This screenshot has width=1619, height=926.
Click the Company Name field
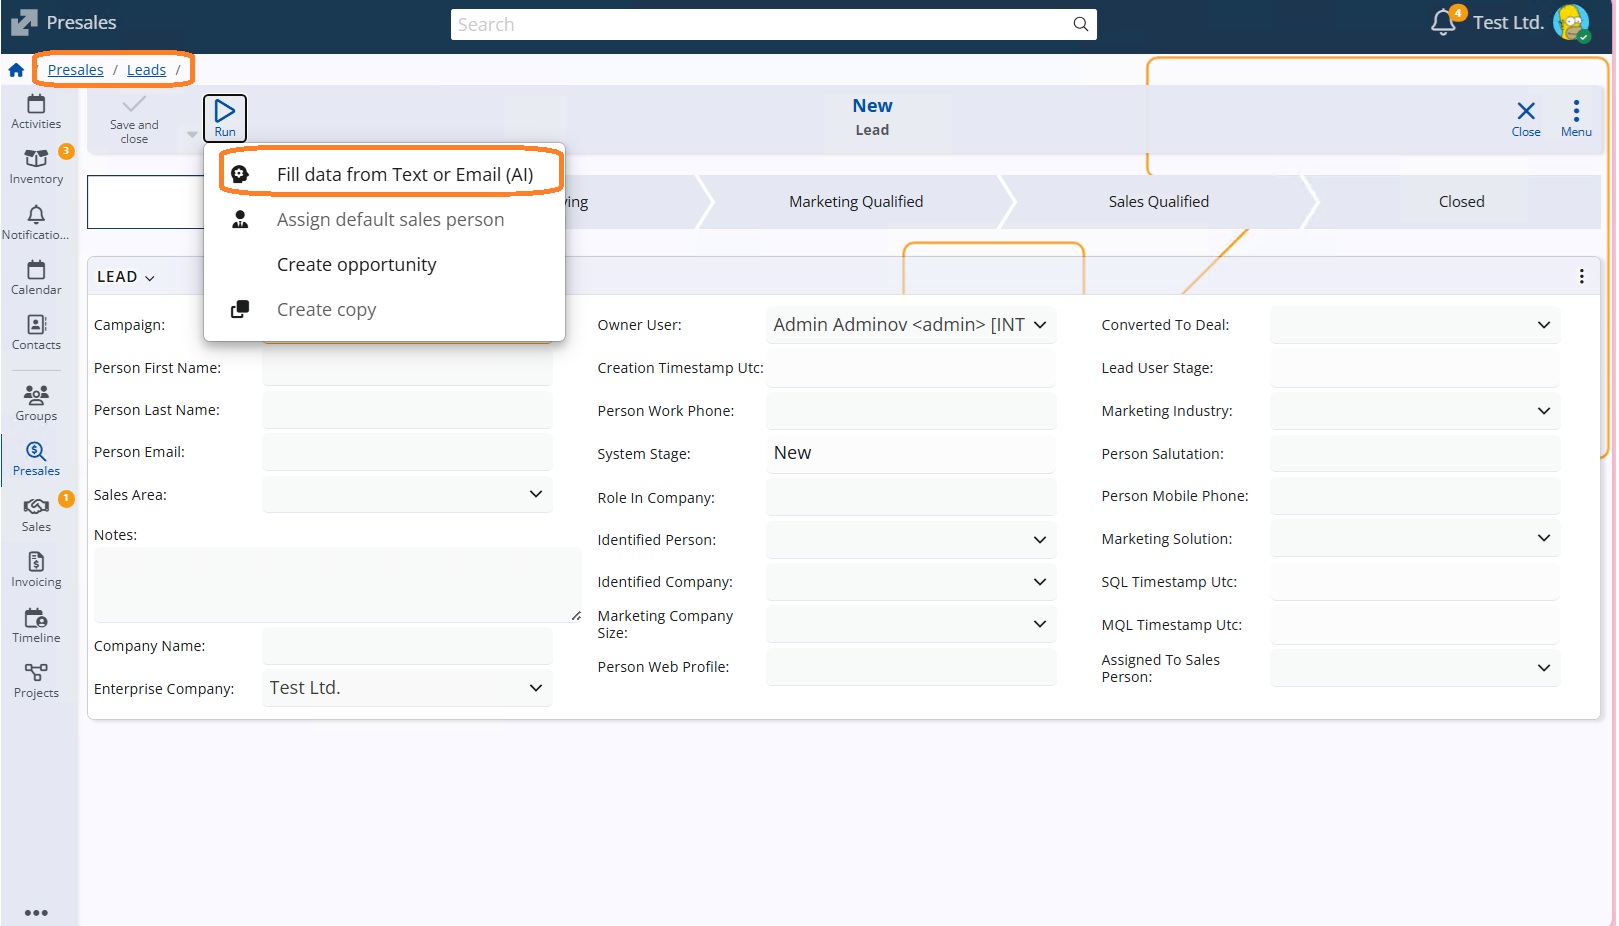coord(407,645)
